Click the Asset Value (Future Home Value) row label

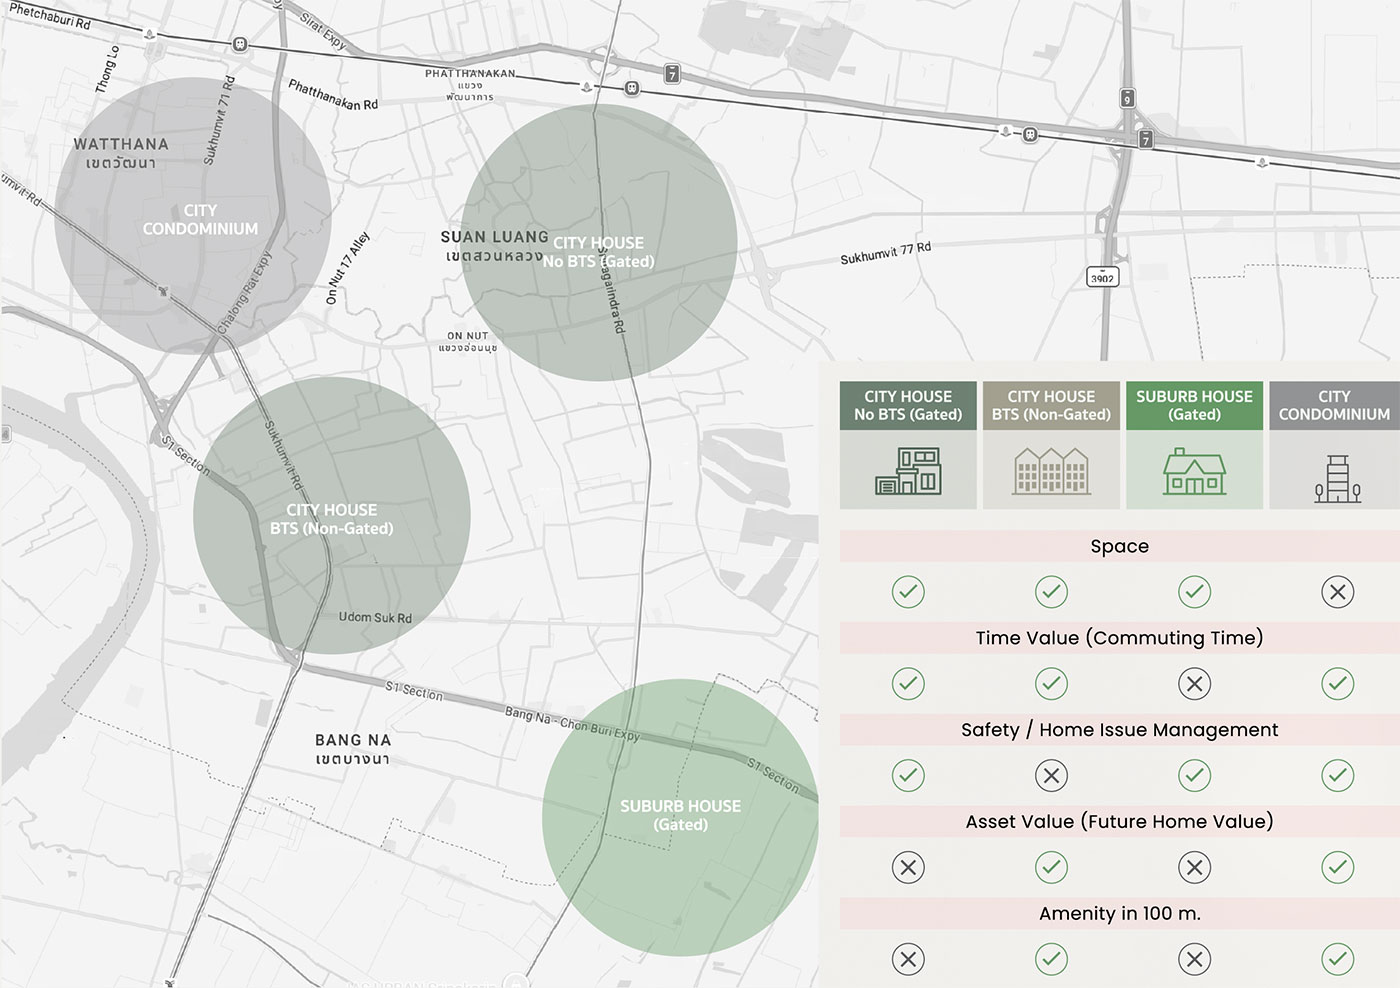click(x=1120, y=822)
